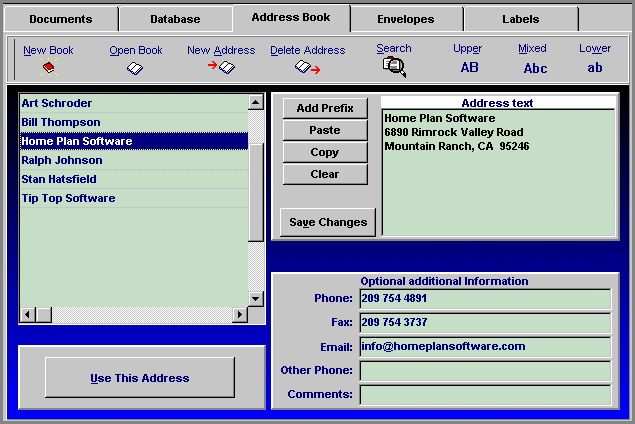Click the vertical scrollbar thumb of list
Image resolution: width=635 pixels, height=424 pixels.
pos(256,192)
